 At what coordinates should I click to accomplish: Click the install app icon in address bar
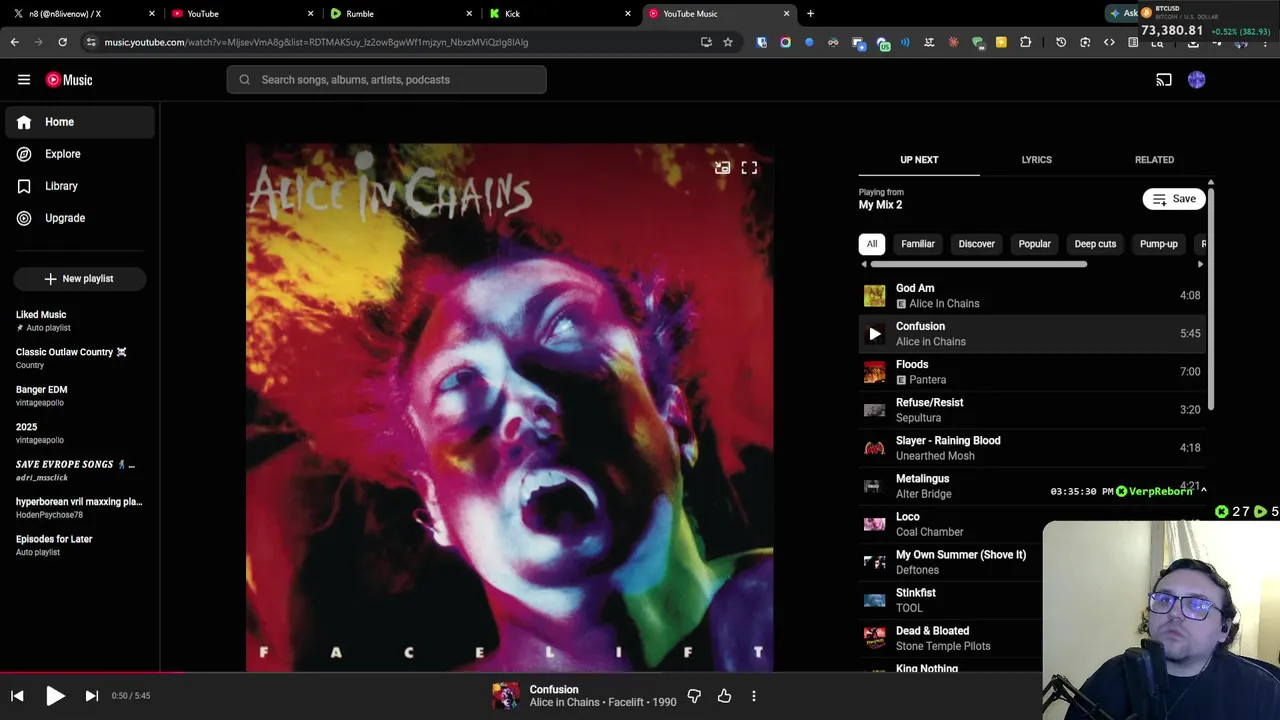click(706, 42)
